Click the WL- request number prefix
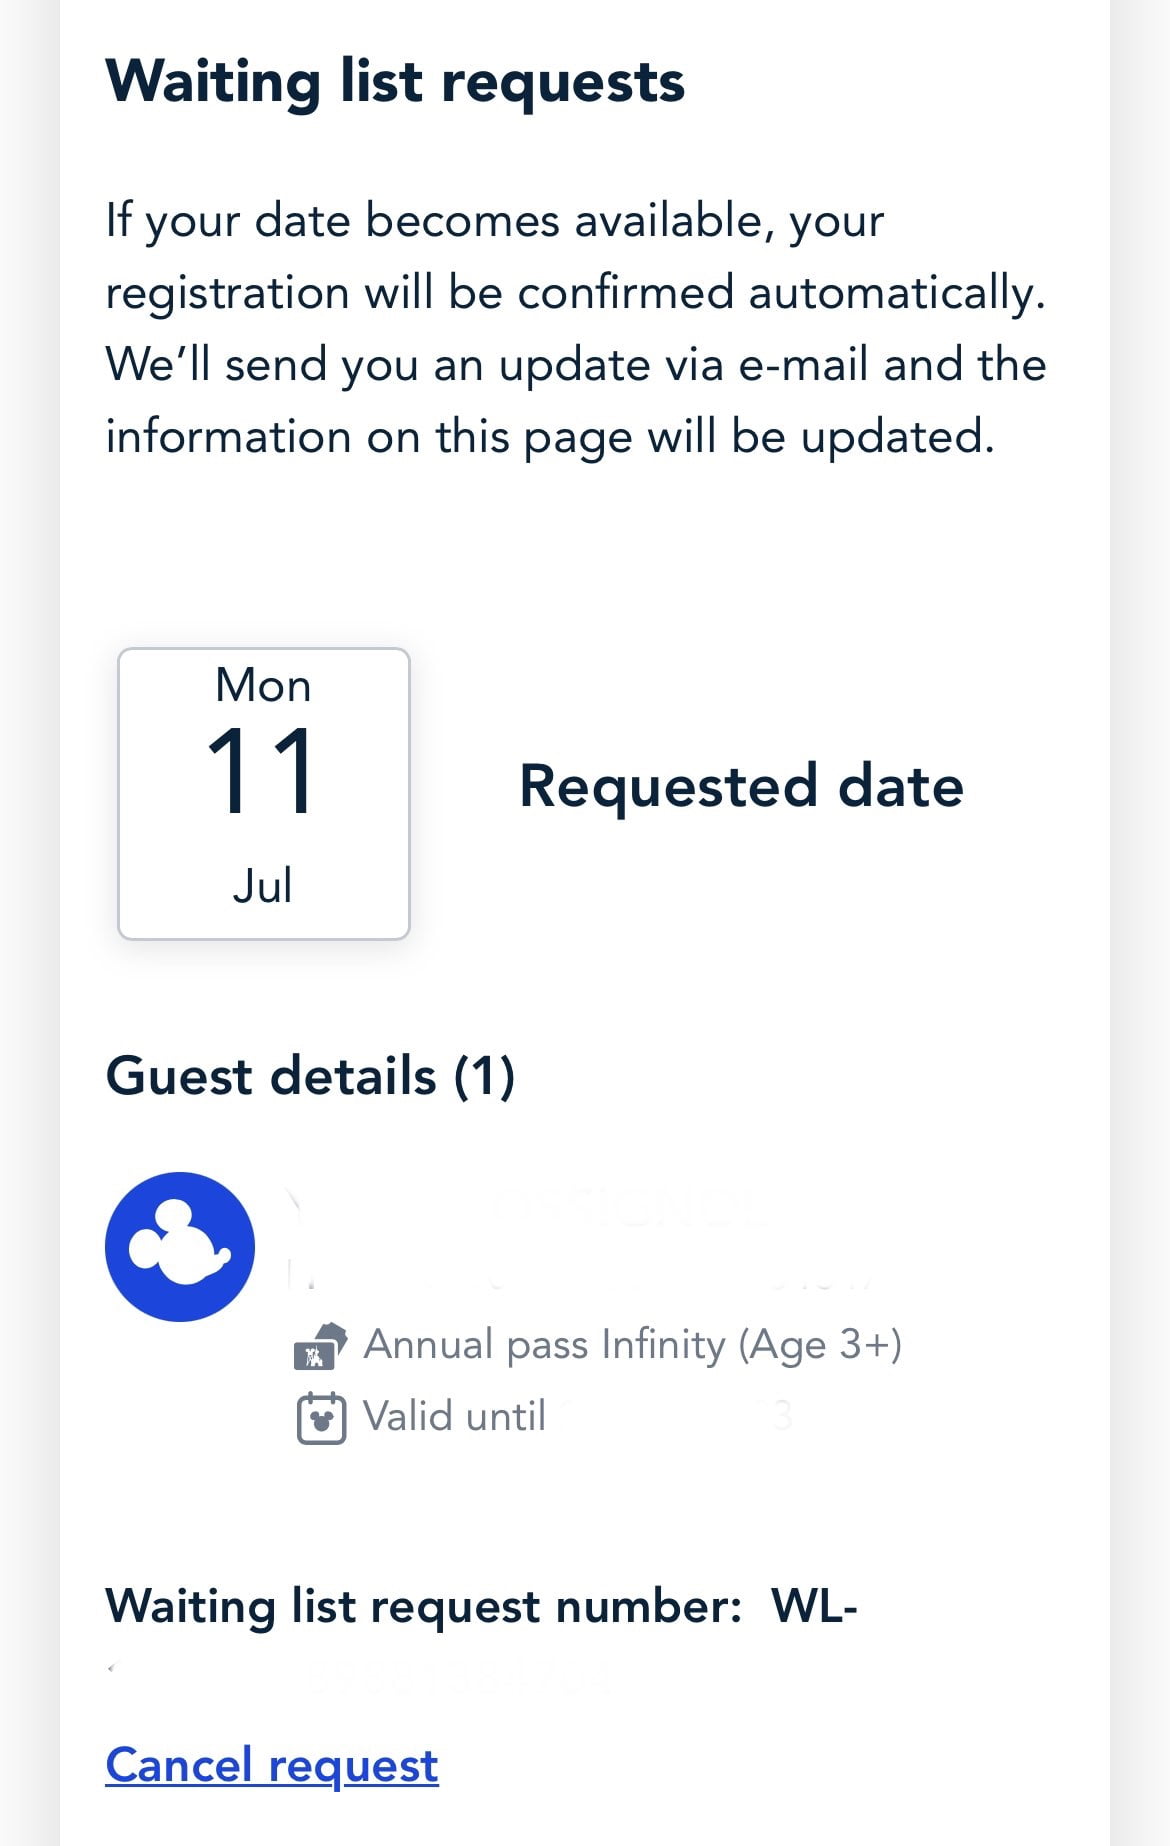The height and width of the screenshot is (1846, 1170). [814, 1607]
